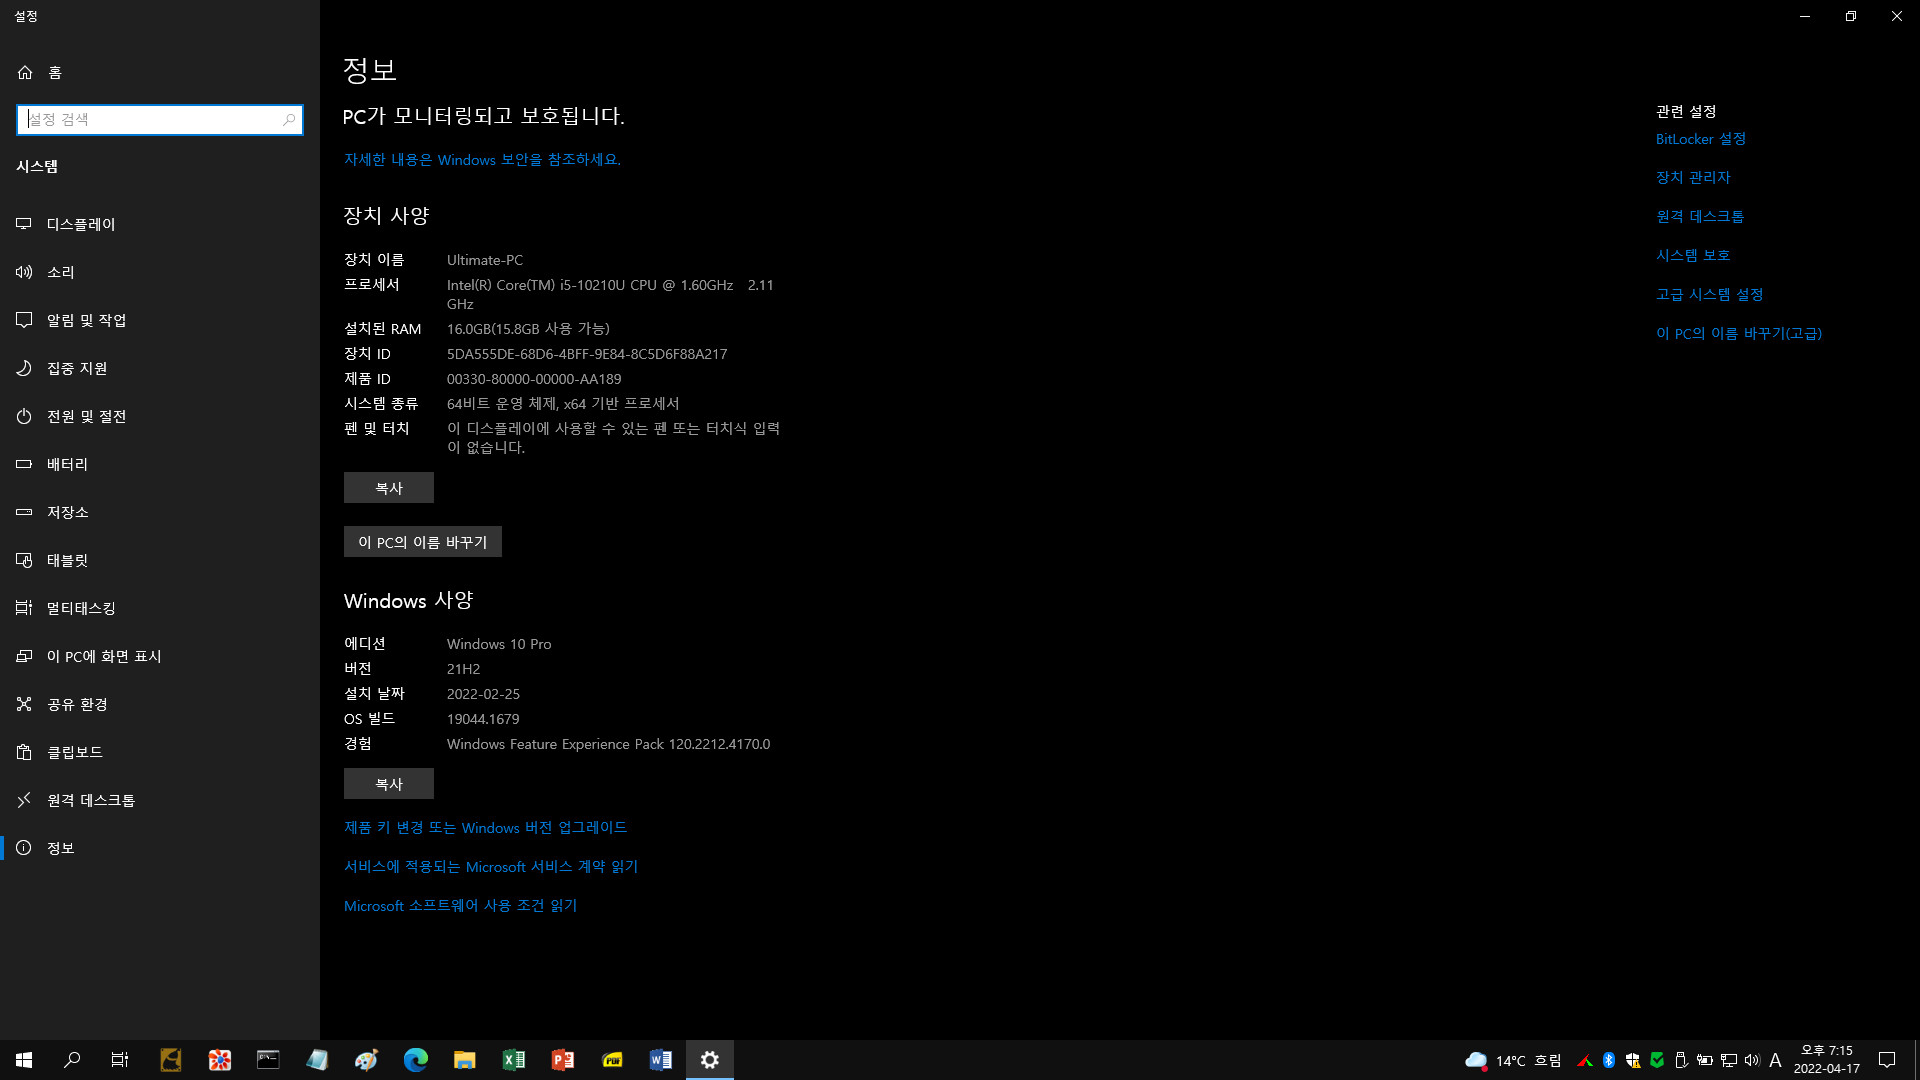This screenshot has width=1920, height=1080.
Task: Open 이 PC의 이름 바꾸기(고급) link
Action: click(1739, 333)
